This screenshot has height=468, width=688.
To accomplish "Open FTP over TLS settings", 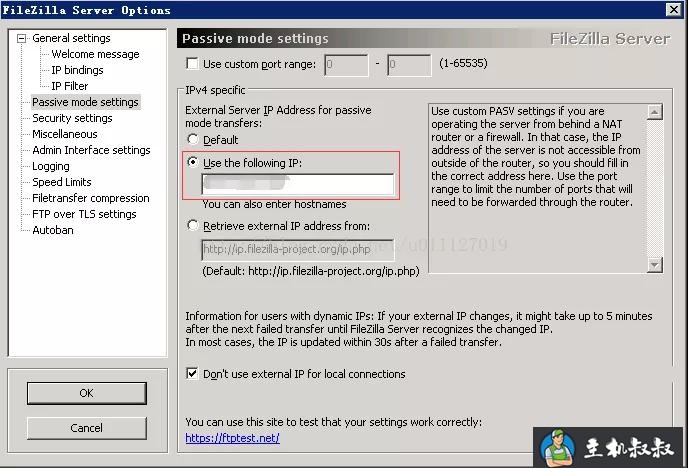I will [x=84, y=214].
